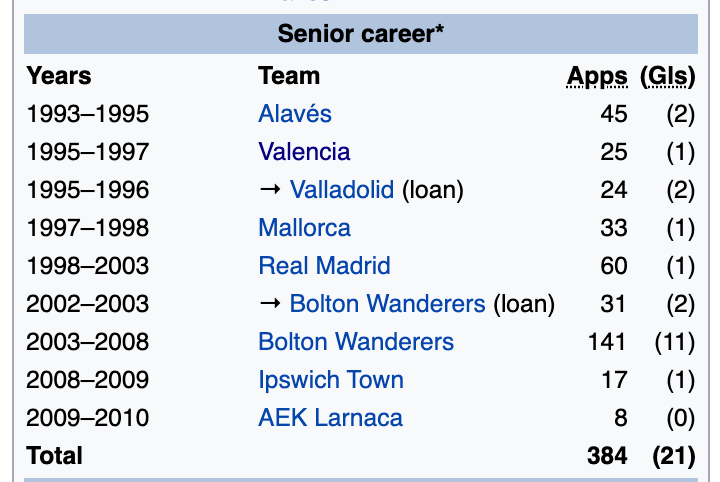Open the Real Madrid link
The image size is (720, 482).
324,266
